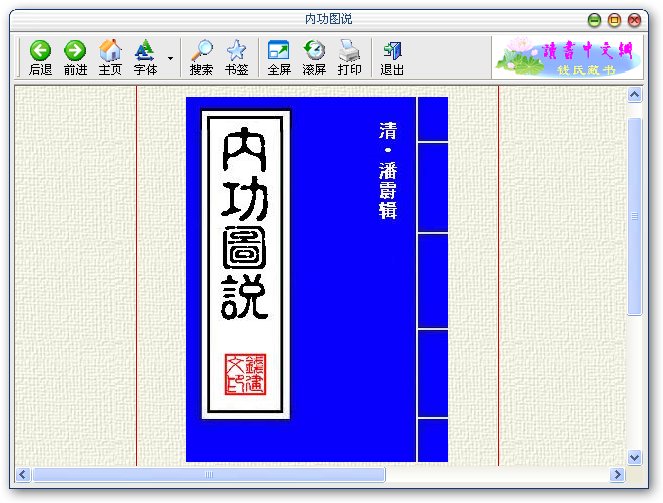The image size is (663, 503).
Task: Minimize the 内功图说 window
Action: tap(595, 20)
